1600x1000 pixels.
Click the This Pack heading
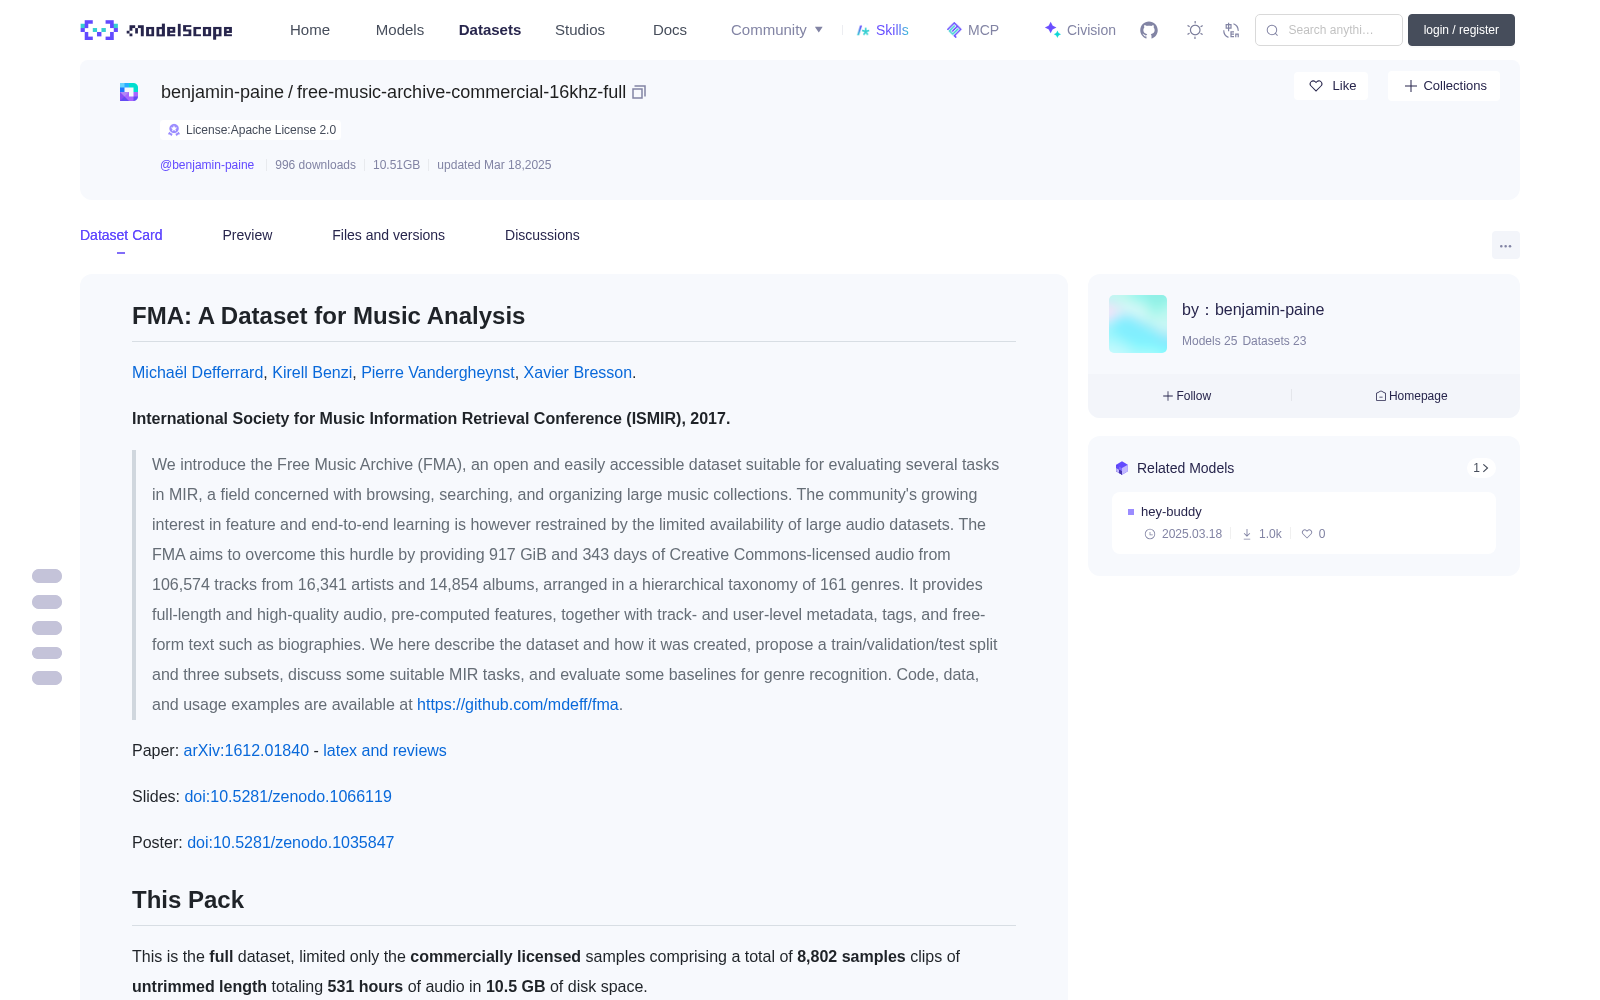click(188, 900)
